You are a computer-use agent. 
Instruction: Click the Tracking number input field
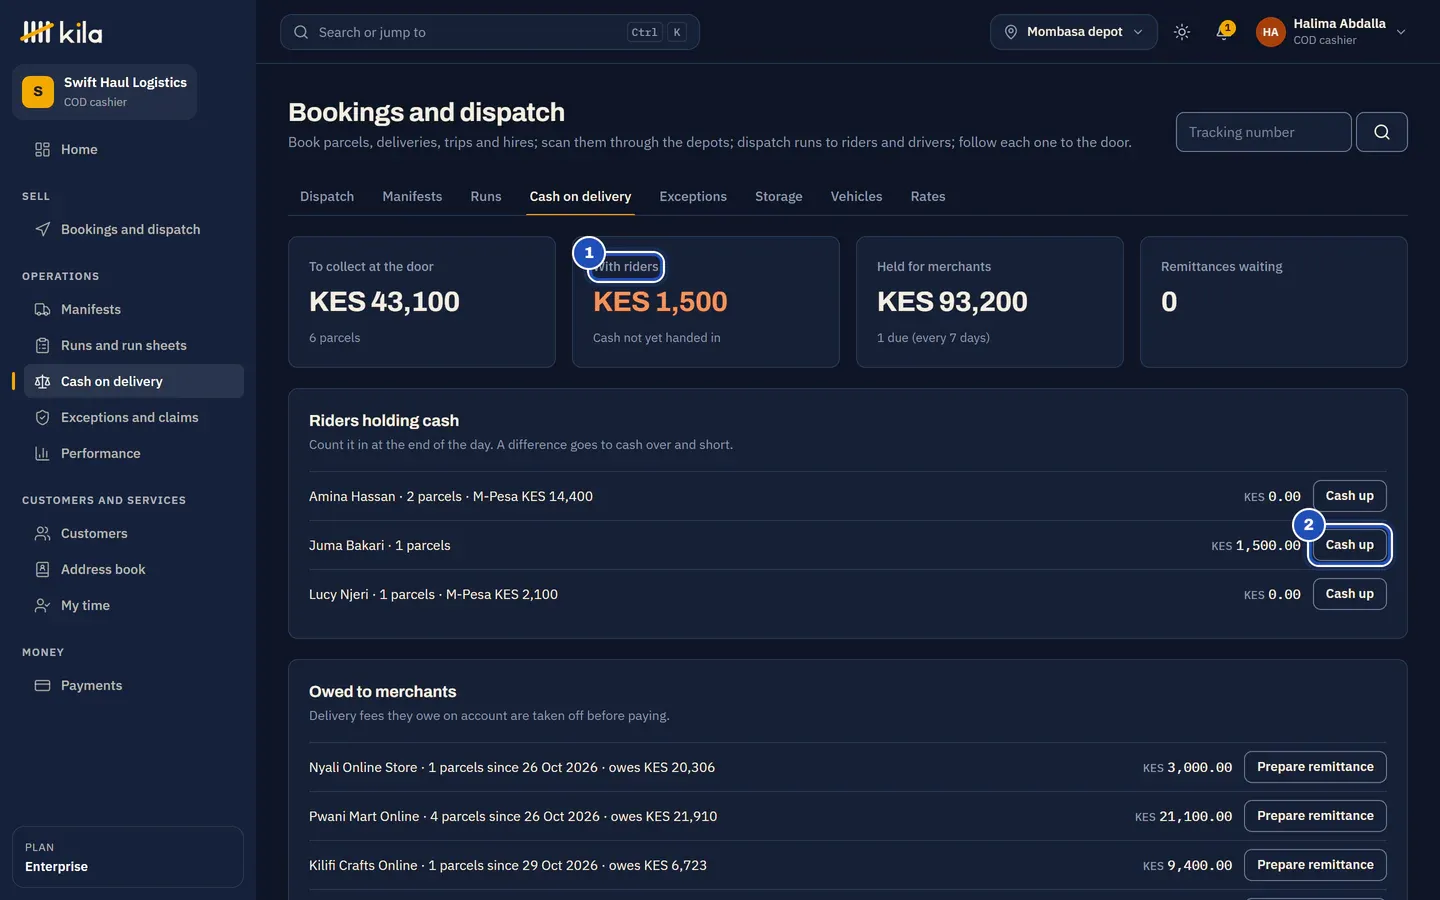[1264, 132]
